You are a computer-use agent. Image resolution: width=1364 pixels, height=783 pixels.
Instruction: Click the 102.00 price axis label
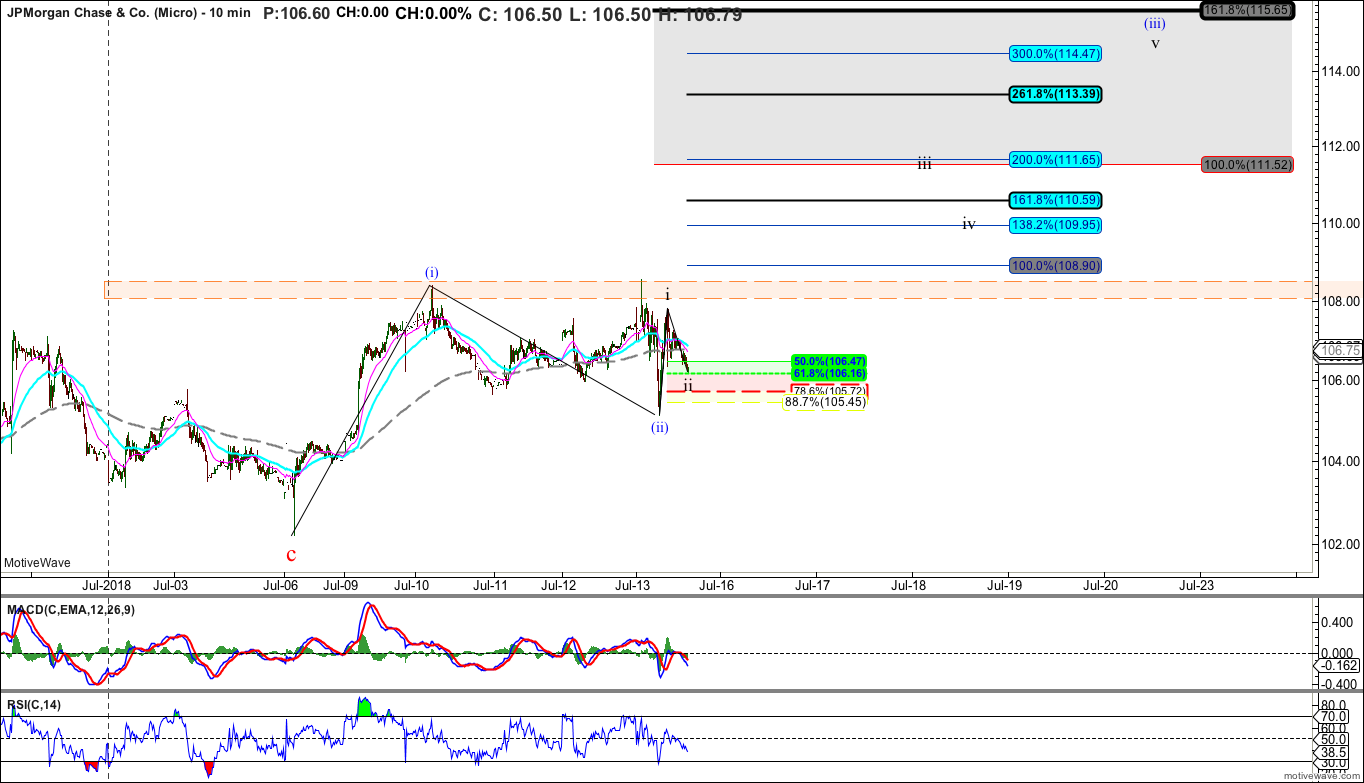[1340, 545]
